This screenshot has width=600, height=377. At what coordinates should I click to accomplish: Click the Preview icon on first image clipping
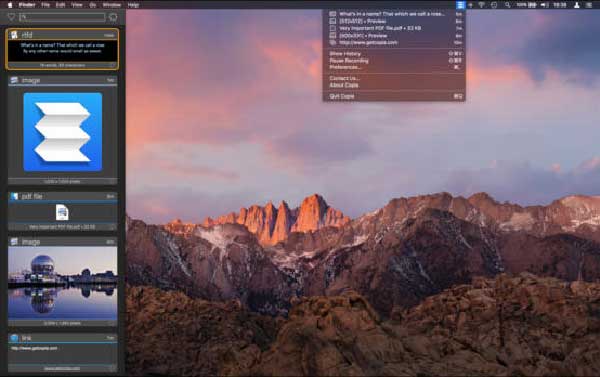click(x=14, y=80)
